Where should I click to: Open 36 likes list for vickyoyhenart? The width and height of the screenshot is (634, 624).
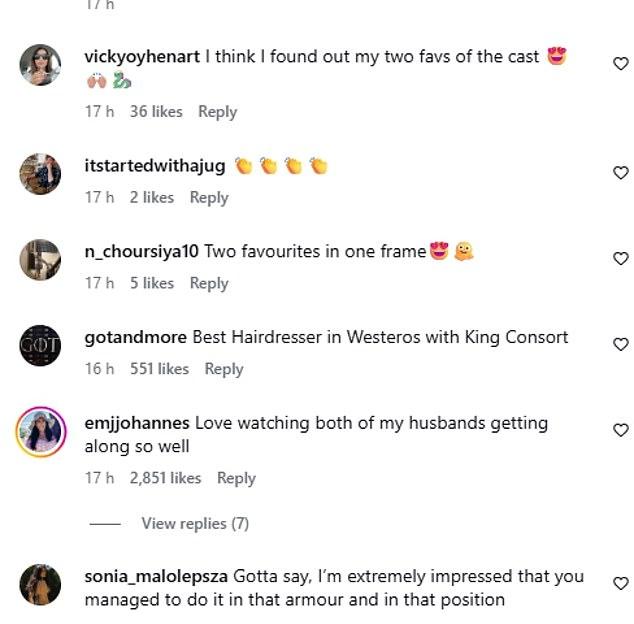pyautogui.click(x=156, y=112)
